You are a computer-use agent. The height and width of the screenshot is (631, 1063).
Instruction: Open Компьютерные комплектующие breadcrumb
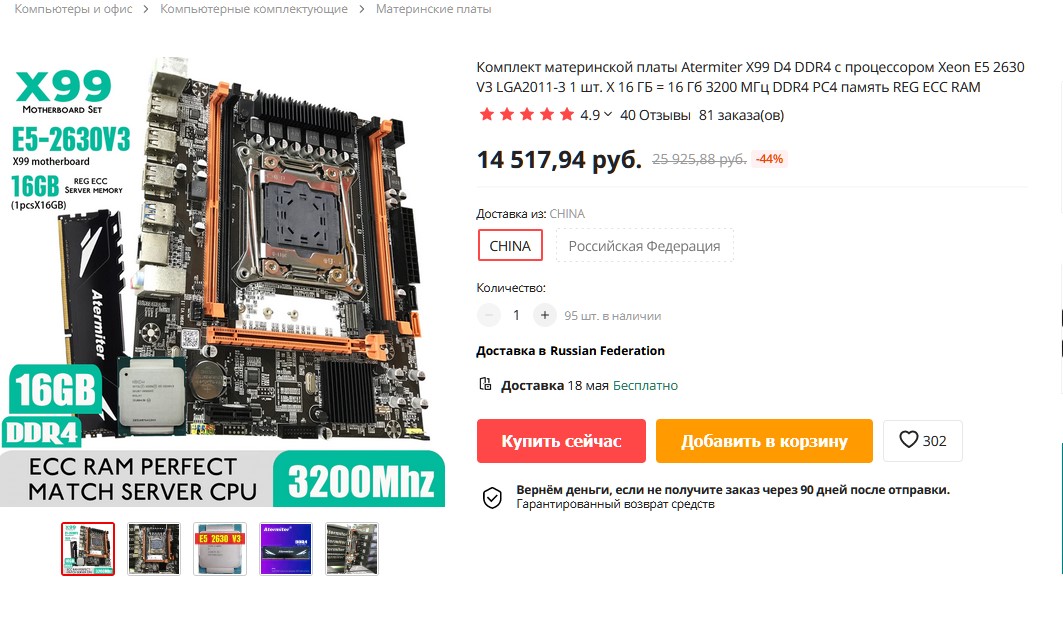[x=254, y=9]
